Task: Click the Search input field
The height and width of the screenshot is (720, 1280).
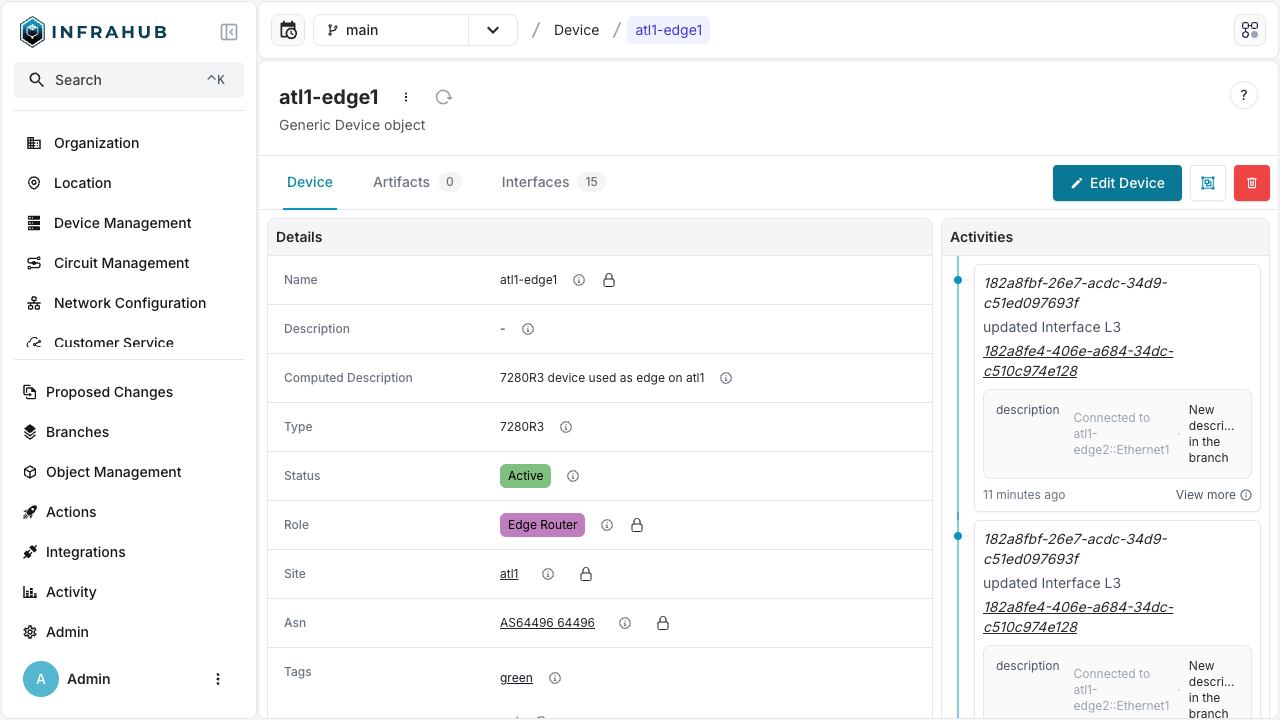Action: [128, 79]
